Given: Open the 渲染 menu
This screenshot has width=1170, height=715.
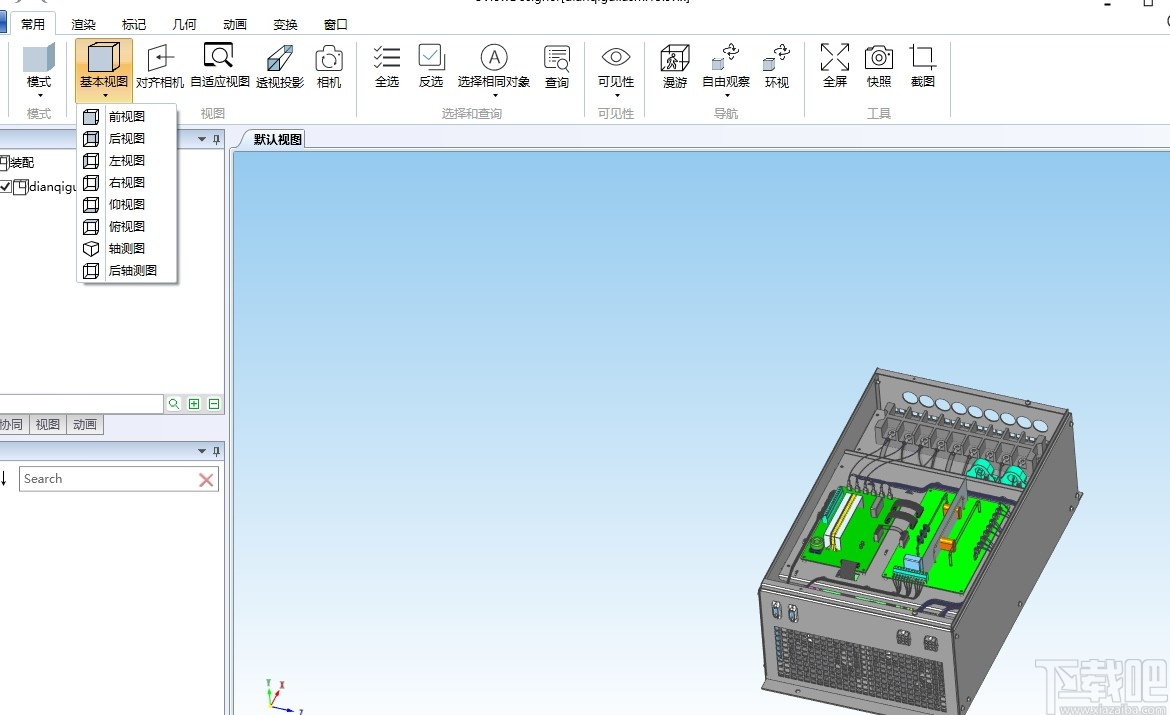Looking at the screenshot, I should coord(83,23).
